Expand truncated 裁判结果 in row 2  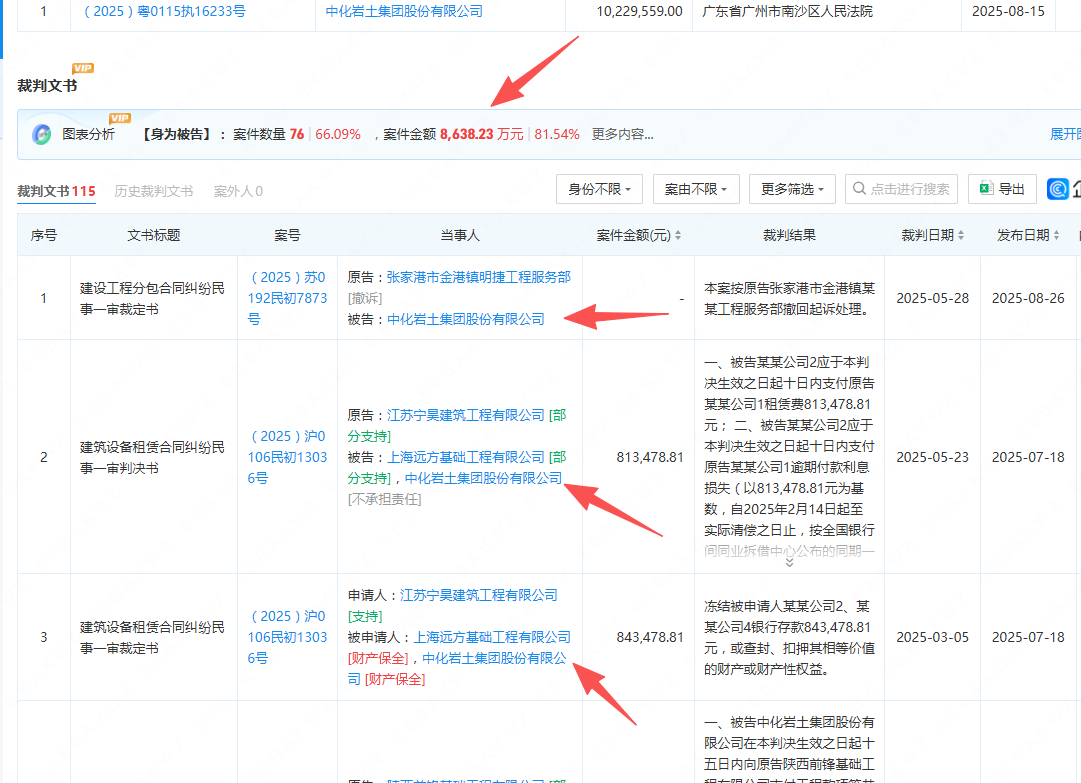[x=789, y=563]
